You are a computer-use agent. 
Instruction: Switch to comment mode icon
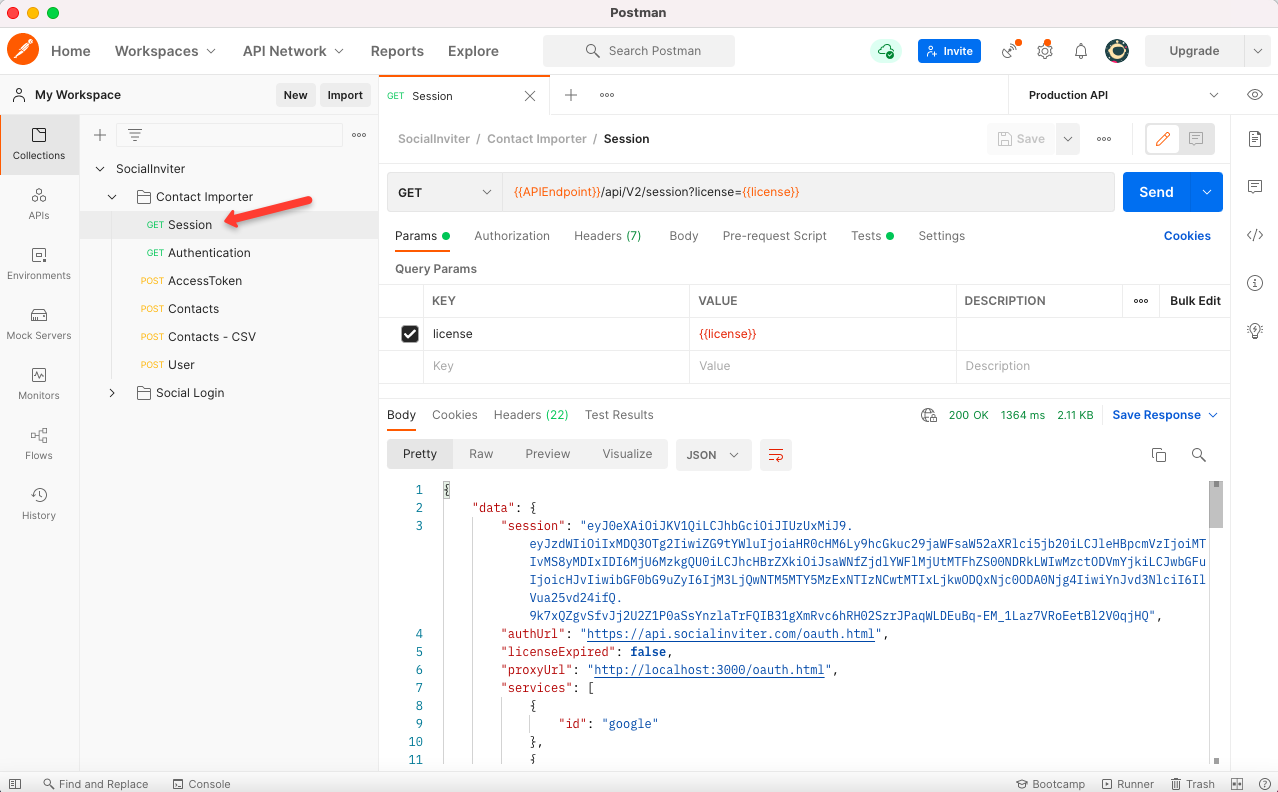(x=1196, y=139)
